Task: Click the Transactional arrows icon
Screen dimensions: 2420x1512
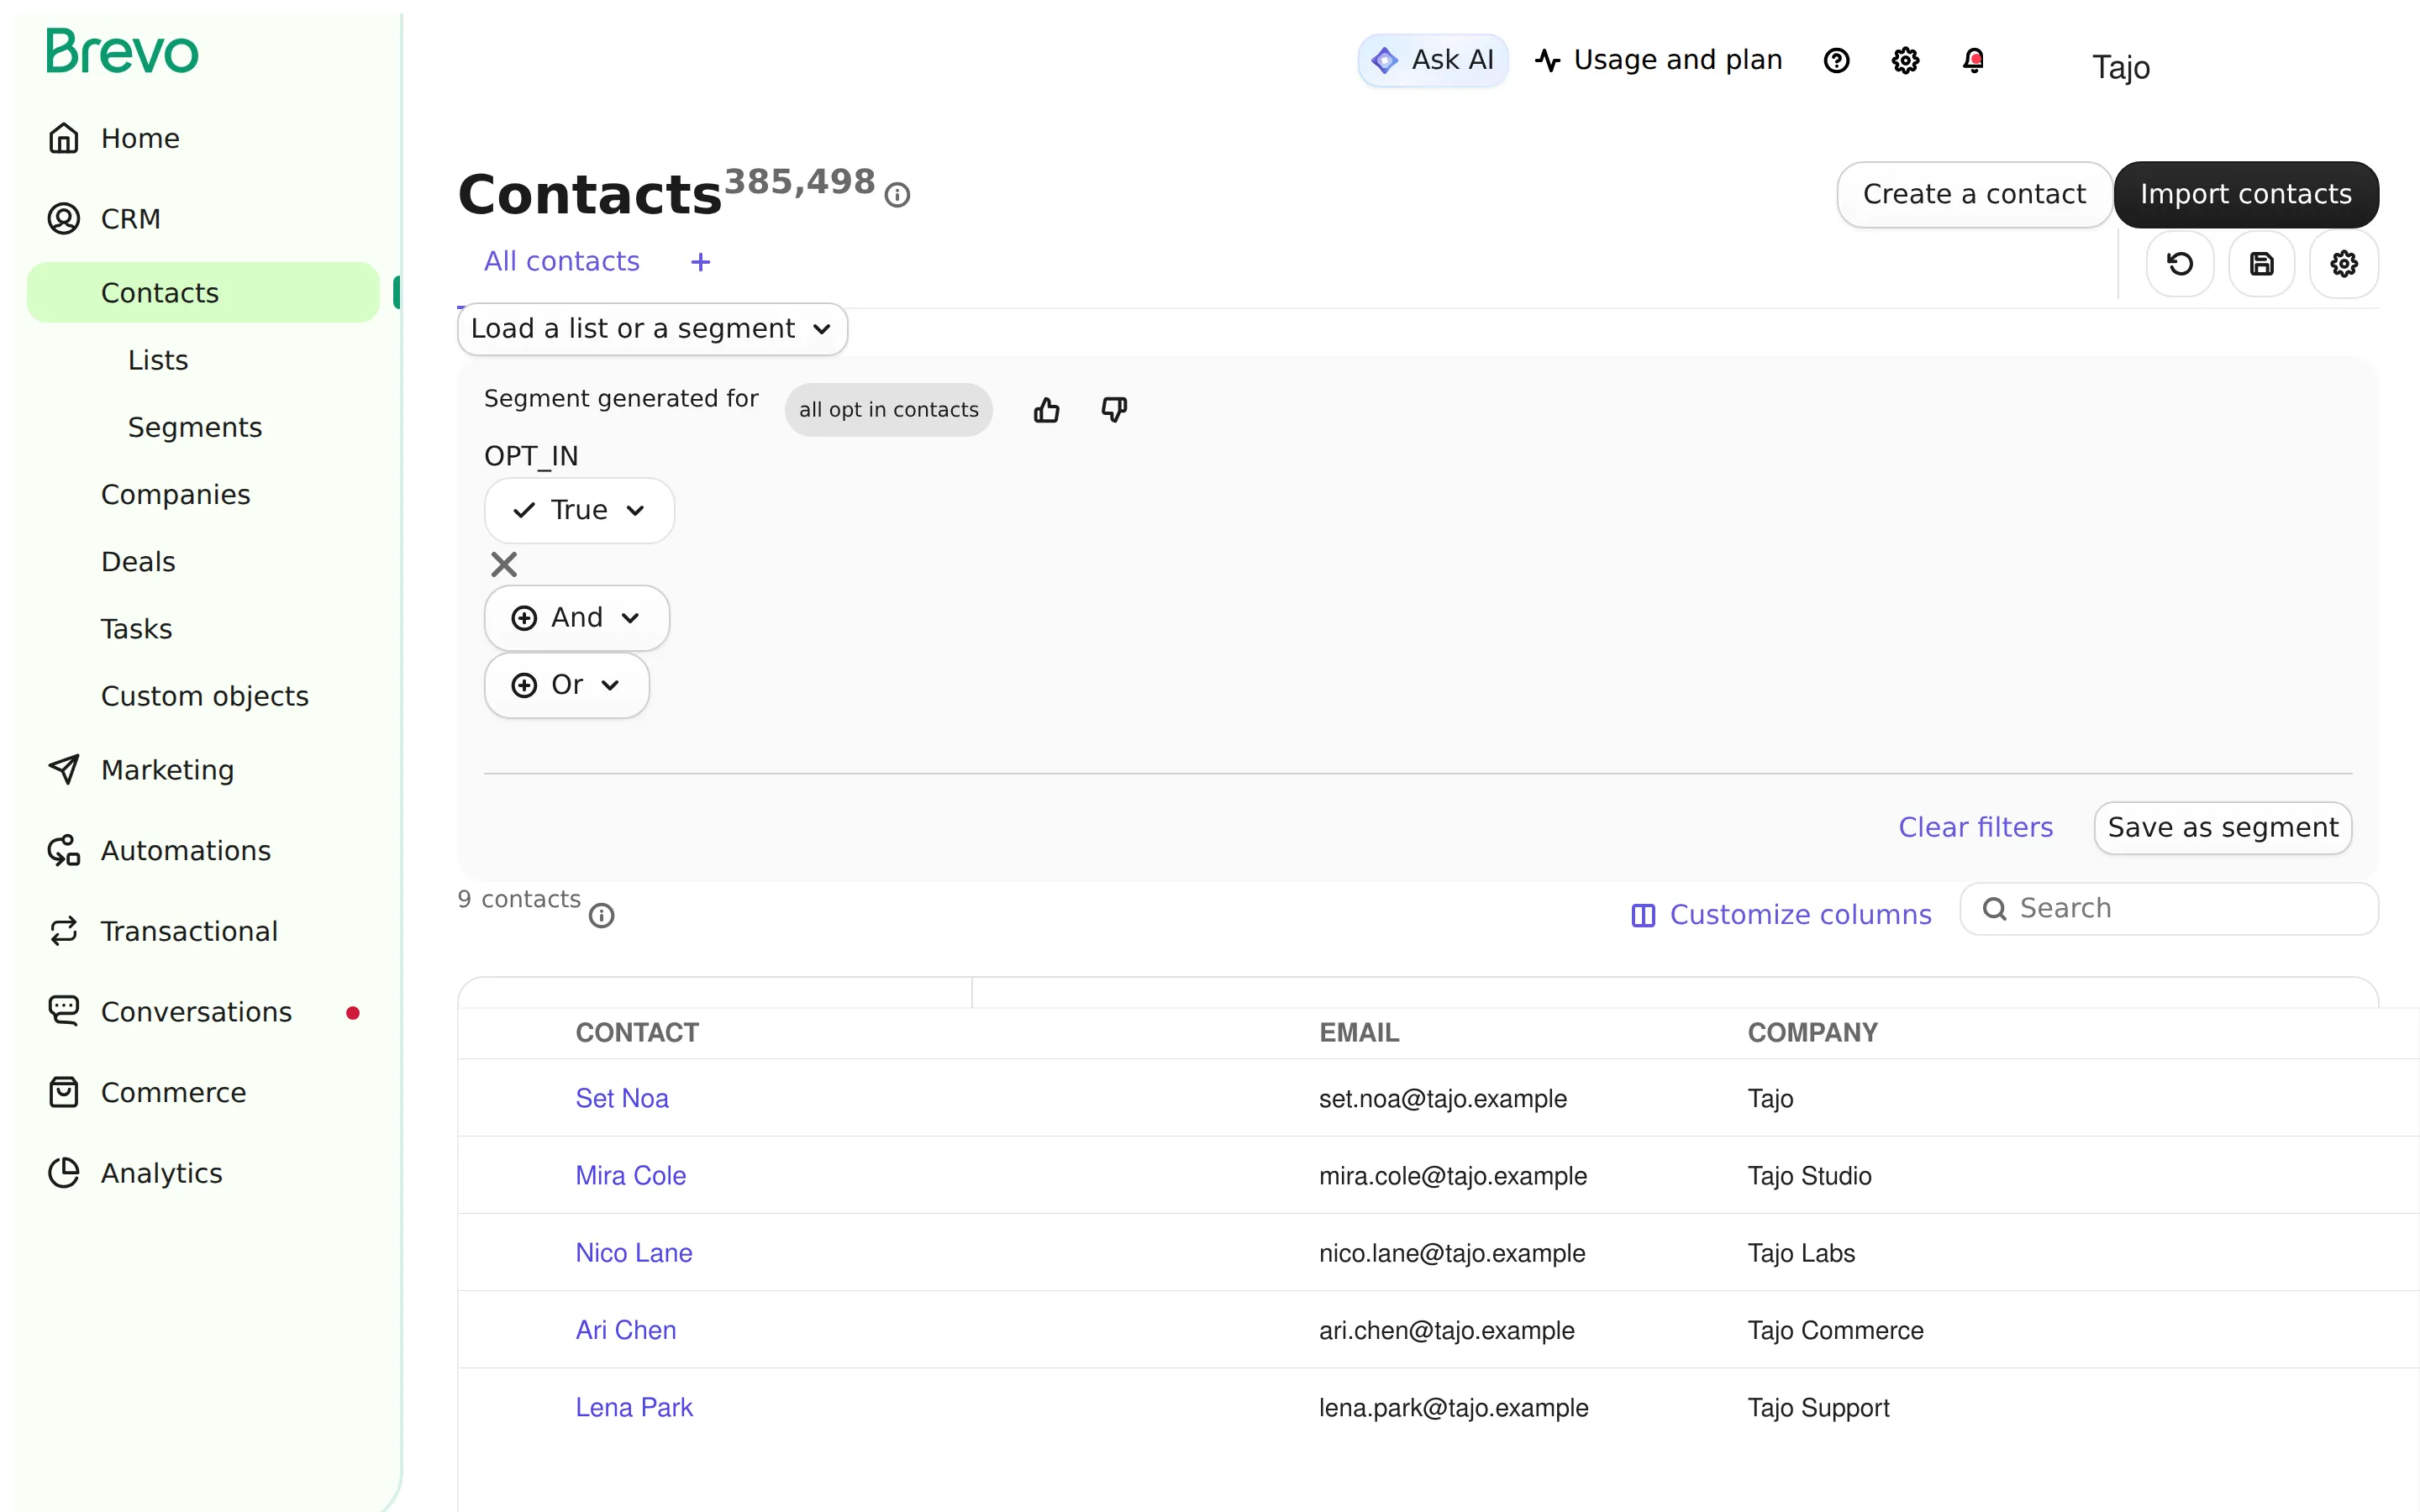Action: click(64, 931)
